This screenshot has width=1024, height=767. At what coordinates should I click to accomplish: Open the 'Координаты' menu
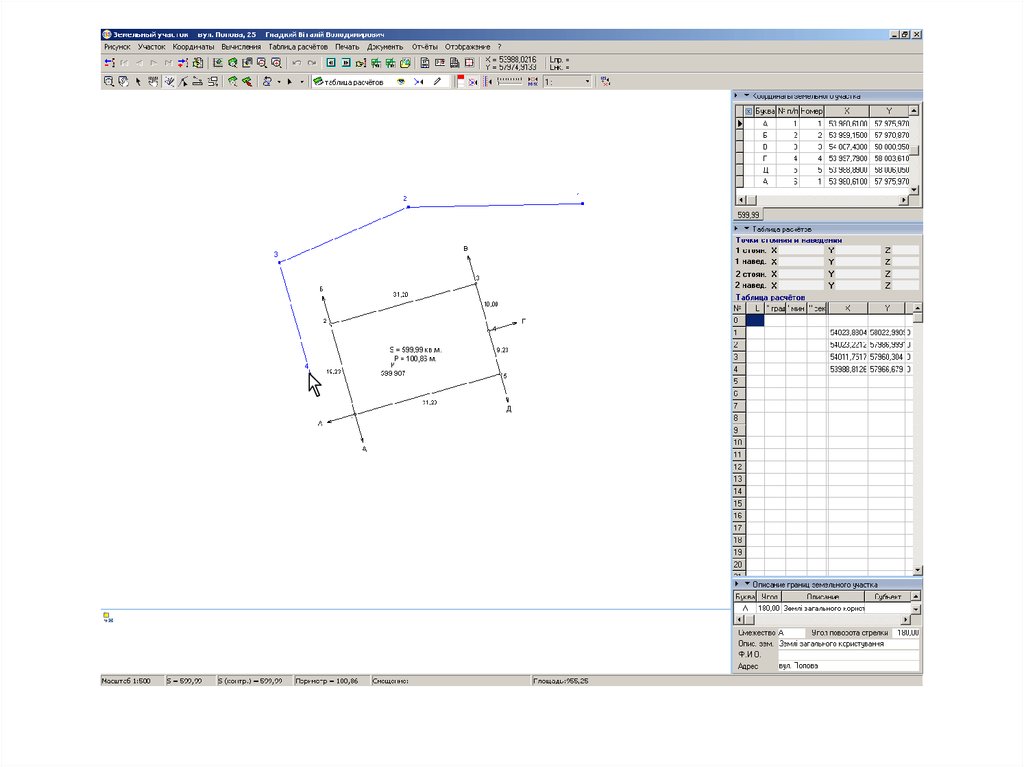tap(193, 47)
